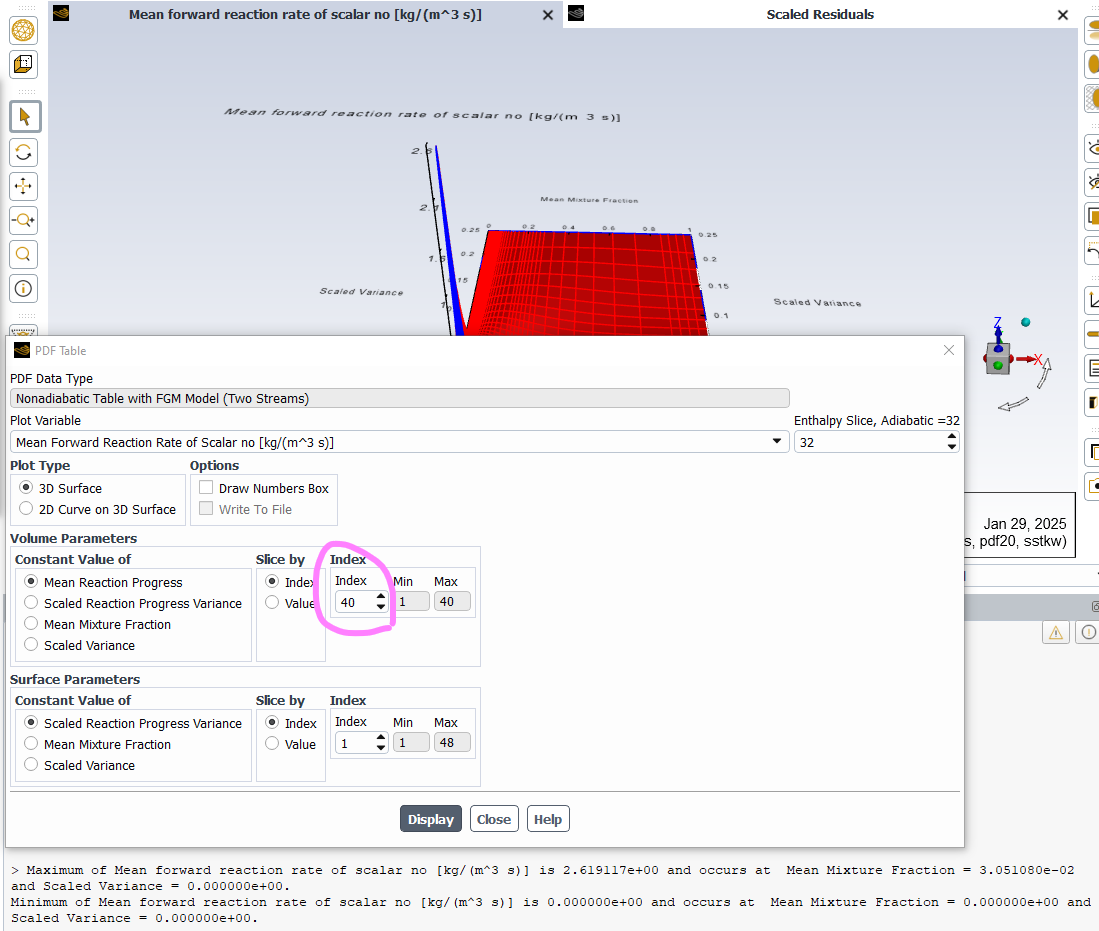The image size is (1099, 931).
Task: Decrease the Volume Parameters Index value
Action: (380, 608)
